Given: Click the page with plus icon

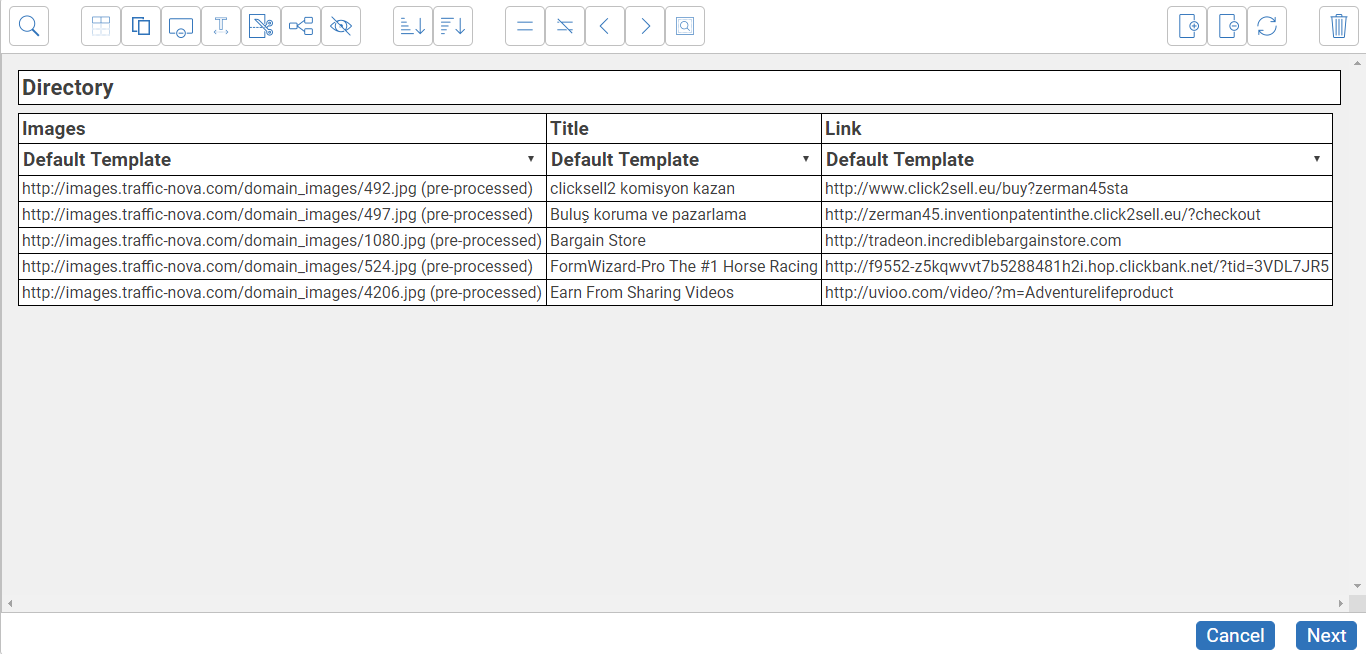Looking at the screenshot, I should point(1187,26).
